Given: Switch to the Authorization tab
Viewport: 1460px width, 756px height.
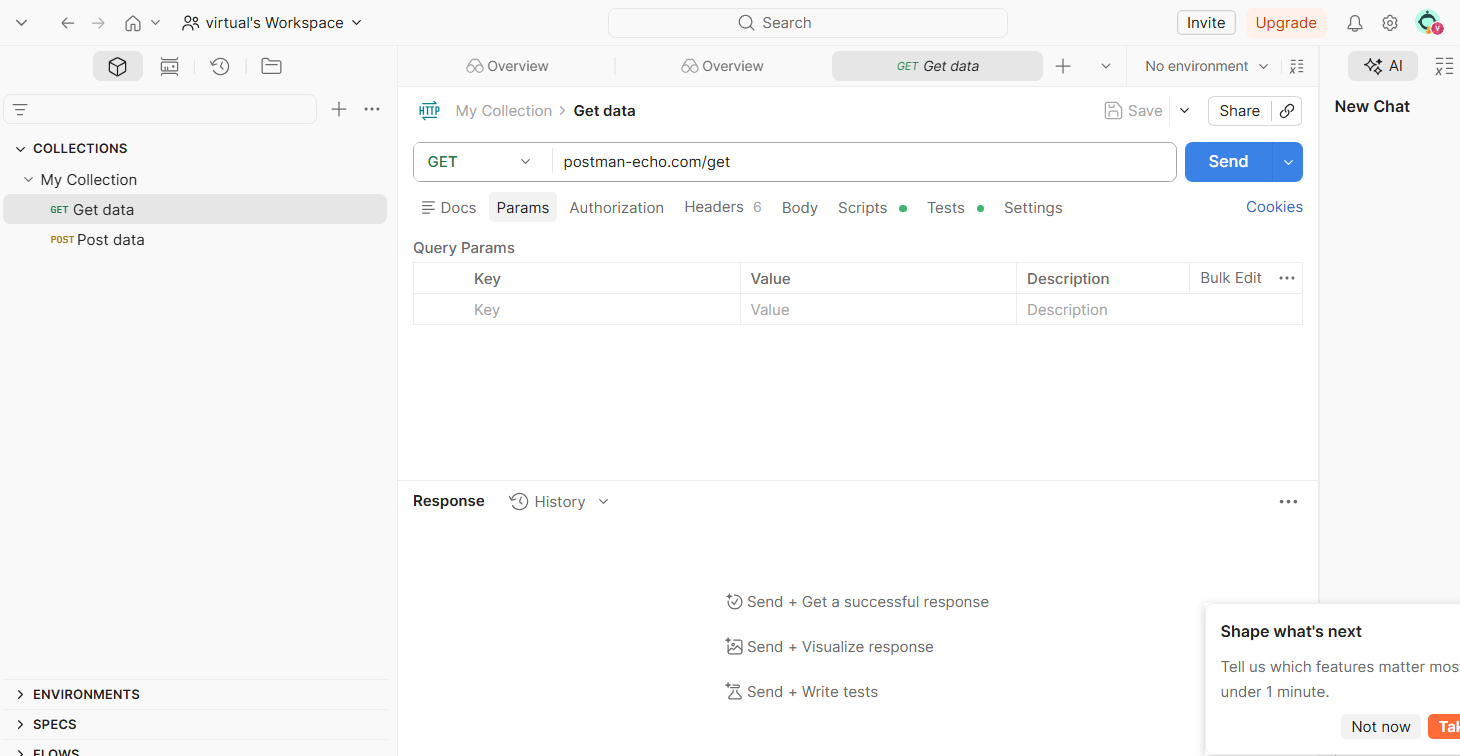Looking at the screenshot, I should (x=616, y=208).
